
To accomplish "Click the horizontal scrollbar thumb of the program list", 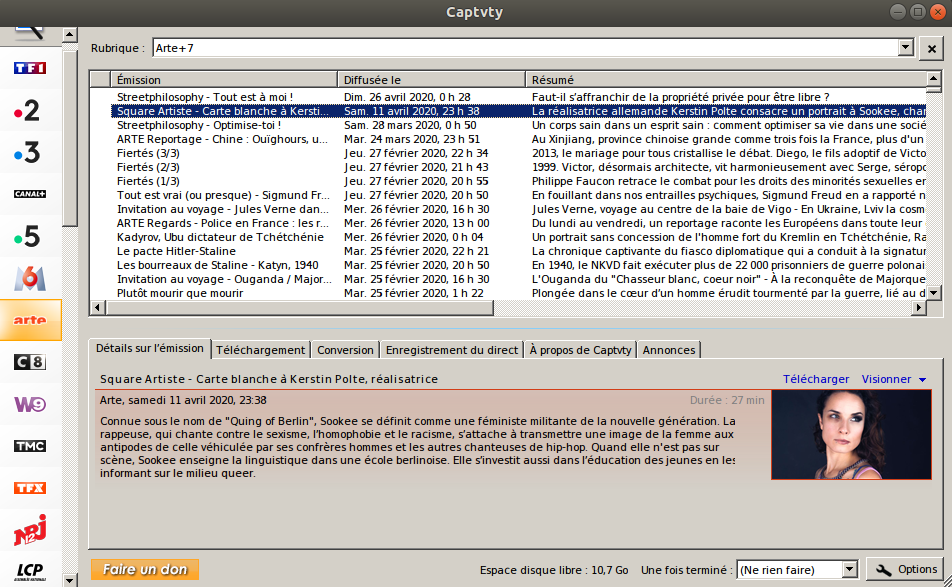I will (299, 308).
